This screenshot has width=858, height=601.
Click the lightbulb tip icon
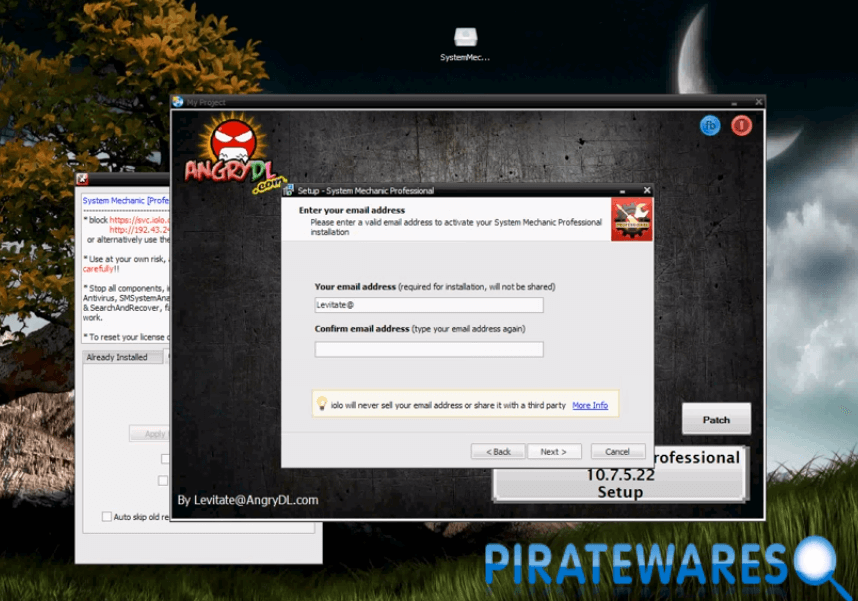point(322,404)
